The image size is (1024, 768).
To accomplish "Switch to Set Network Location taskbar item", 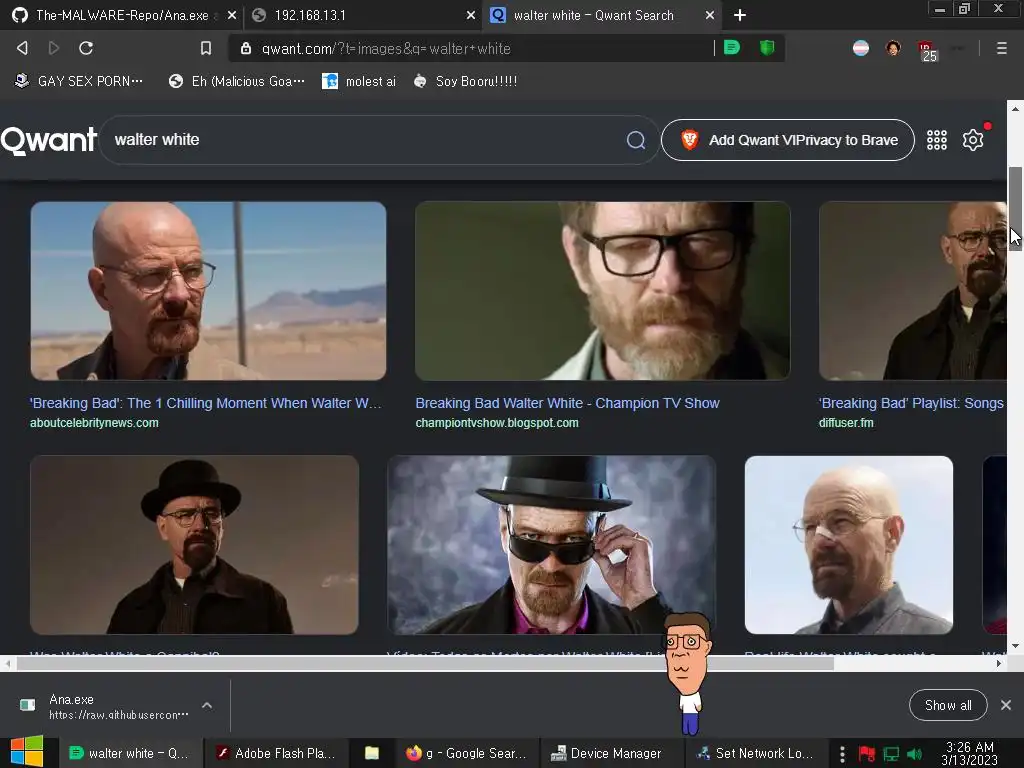I will (756, 753).
